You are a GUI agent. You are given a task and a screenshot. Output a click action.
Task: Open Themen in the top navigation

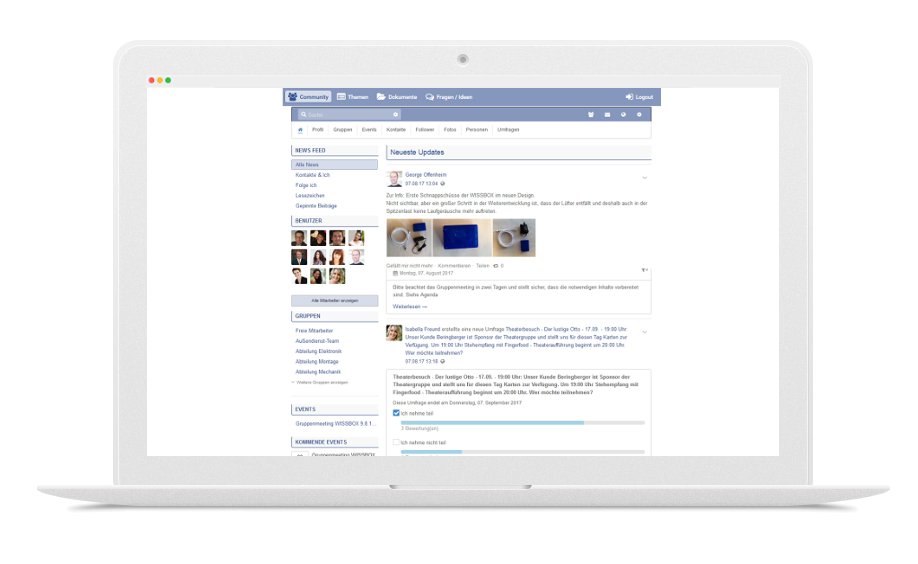[352, 97]
